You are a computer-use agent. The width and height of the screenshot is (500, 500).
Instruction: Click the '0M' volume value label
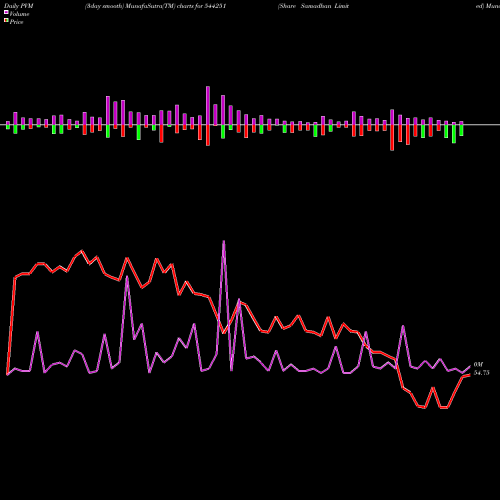tap(478, 365)
